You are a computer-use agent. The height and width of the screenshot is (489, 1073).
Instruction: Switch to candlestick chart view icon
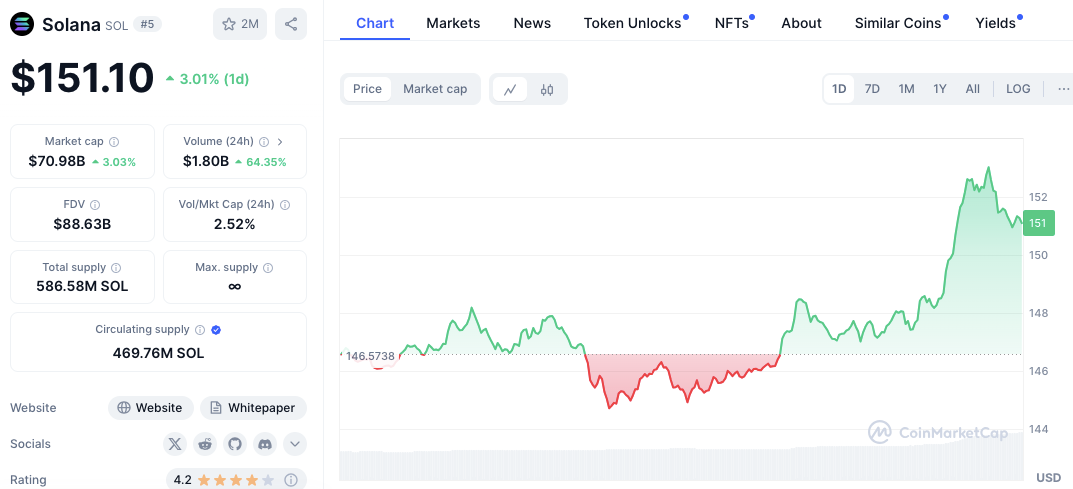click(547, 89)
